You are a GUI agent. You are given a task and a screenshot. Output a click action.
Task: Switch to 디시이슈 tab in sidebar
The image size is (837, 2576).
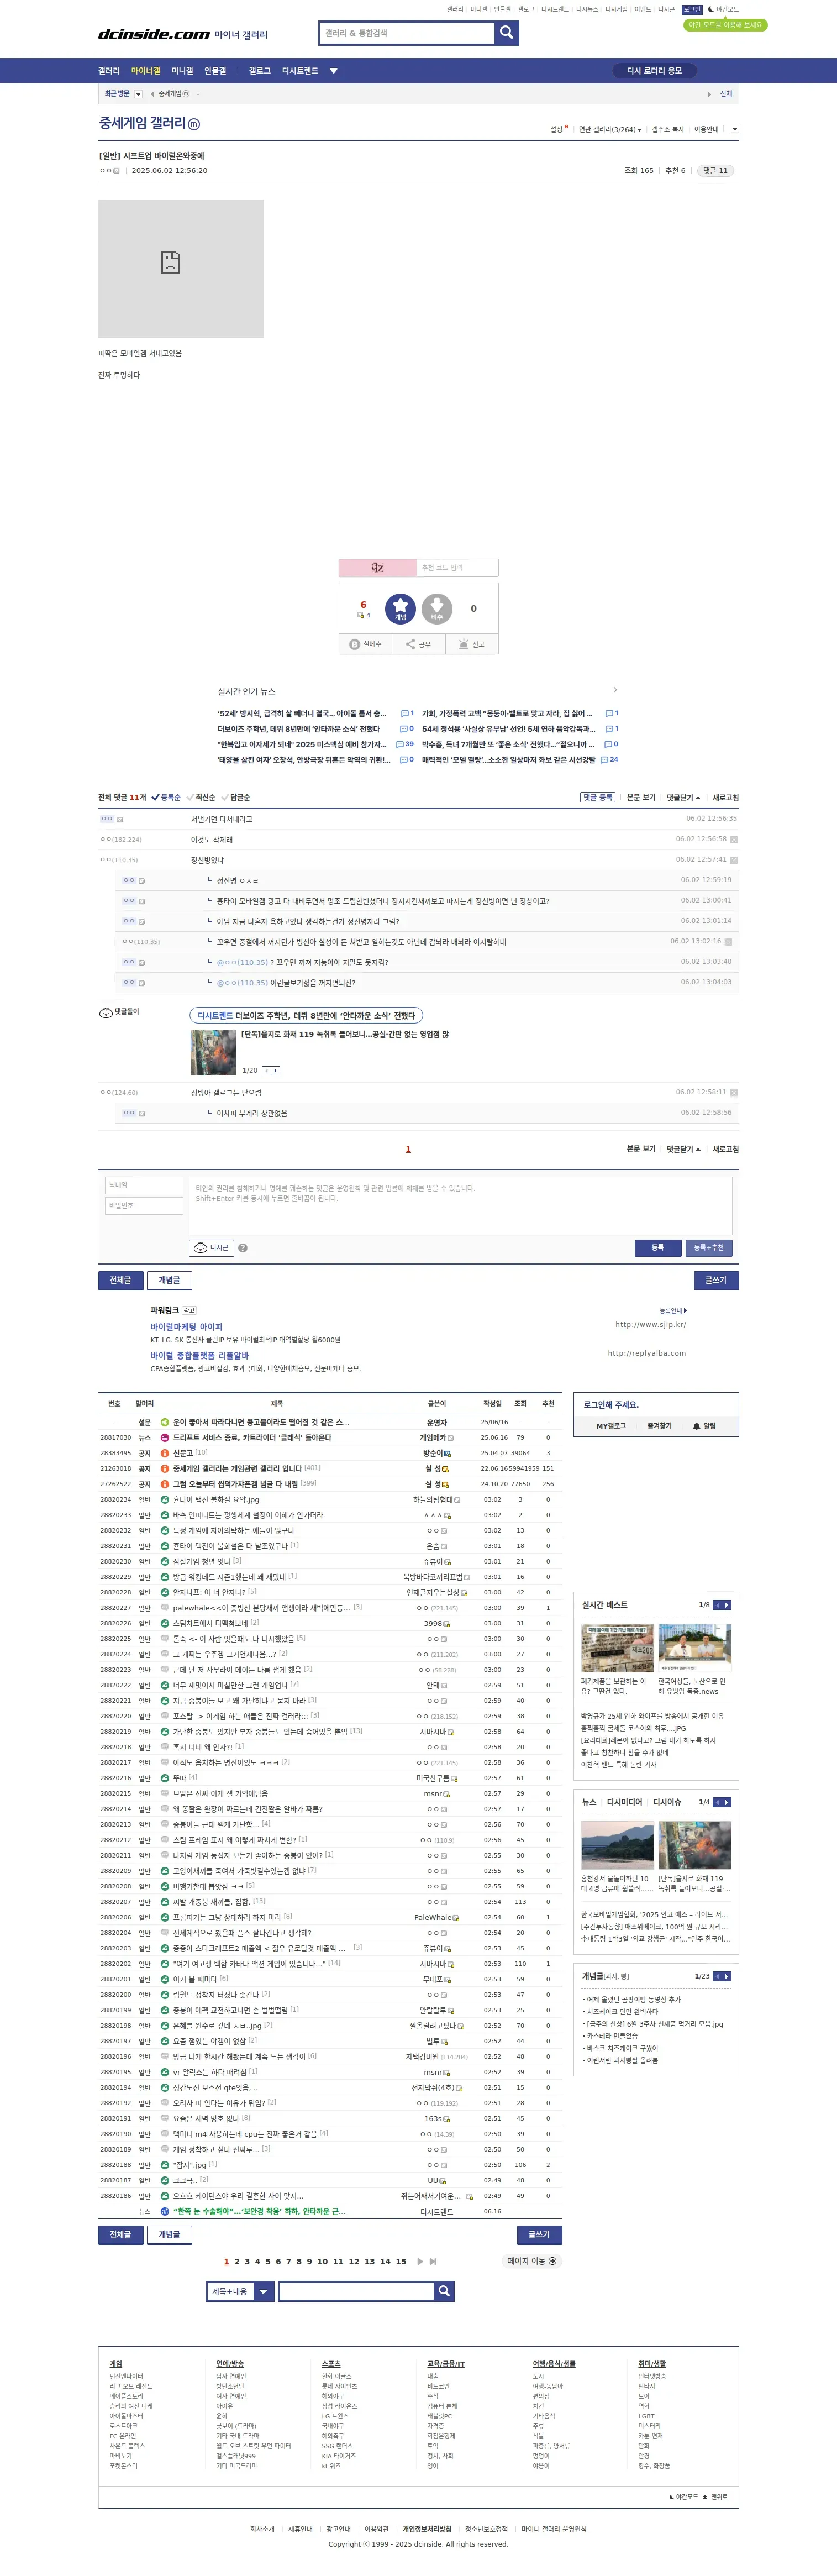pyautogui.click(x=667, y=1802)
